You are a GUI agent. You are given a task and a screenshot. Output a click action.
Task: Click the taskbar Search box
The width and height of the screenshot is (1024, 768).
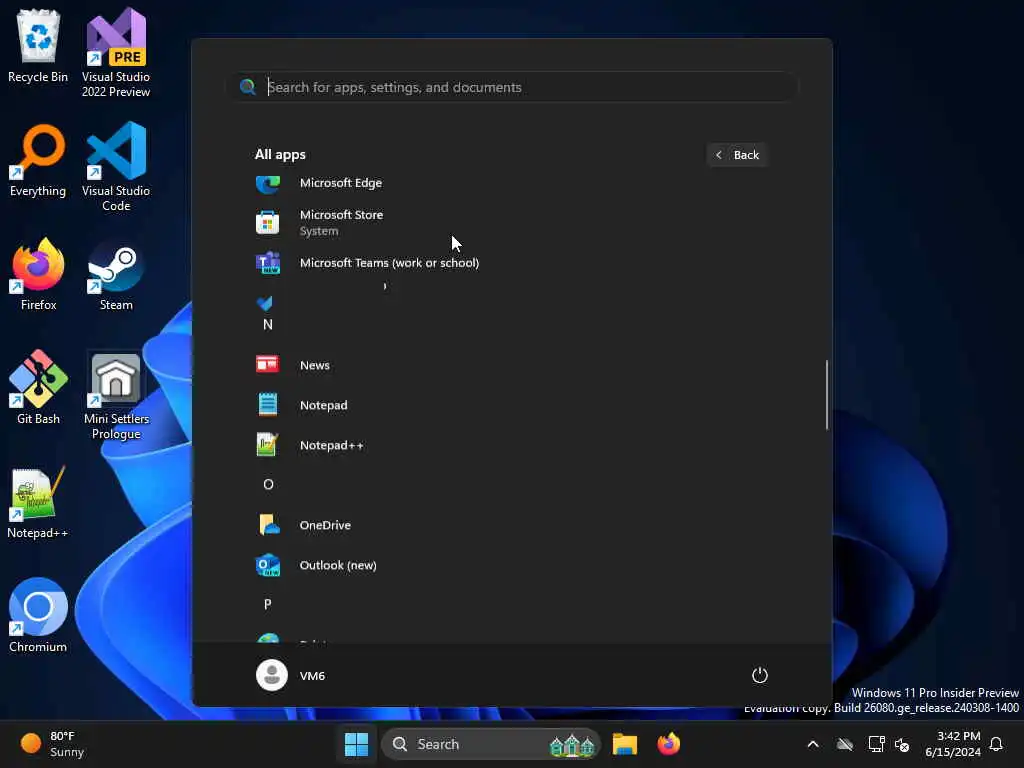490,744
